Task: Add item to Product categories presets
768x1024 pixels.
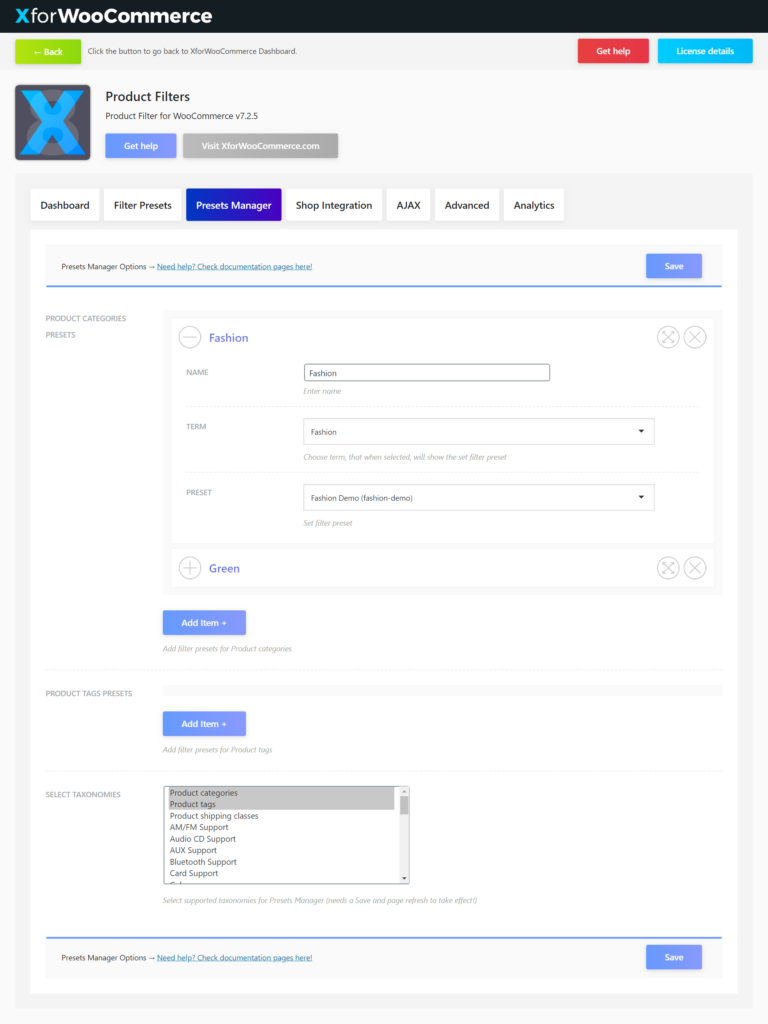Action: coord(204,622)
